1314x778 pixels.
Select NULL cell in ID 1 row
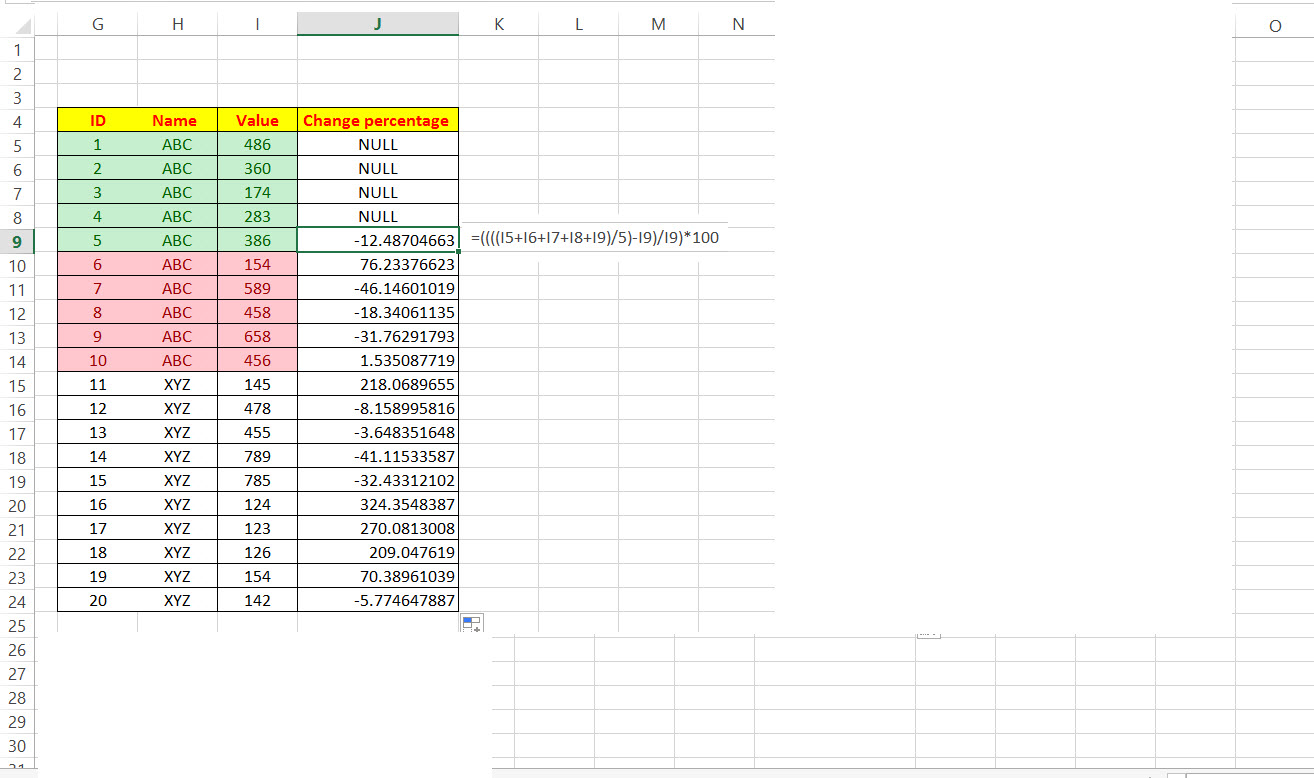(378, 144)
